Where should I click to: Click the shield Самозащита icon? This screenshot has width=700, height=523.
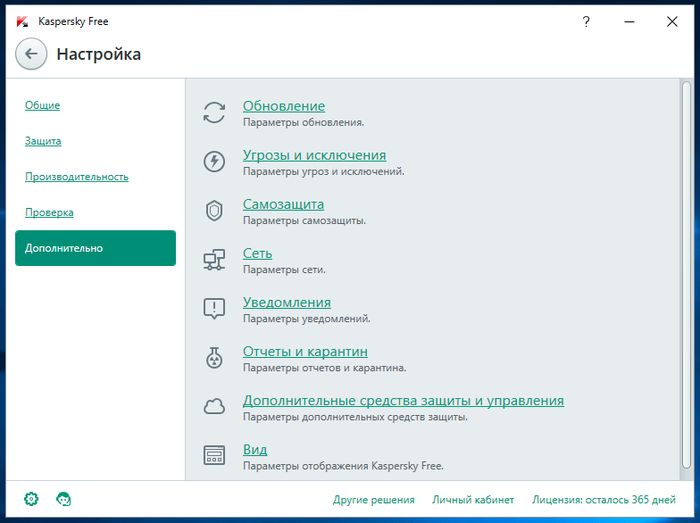(214, 211)
